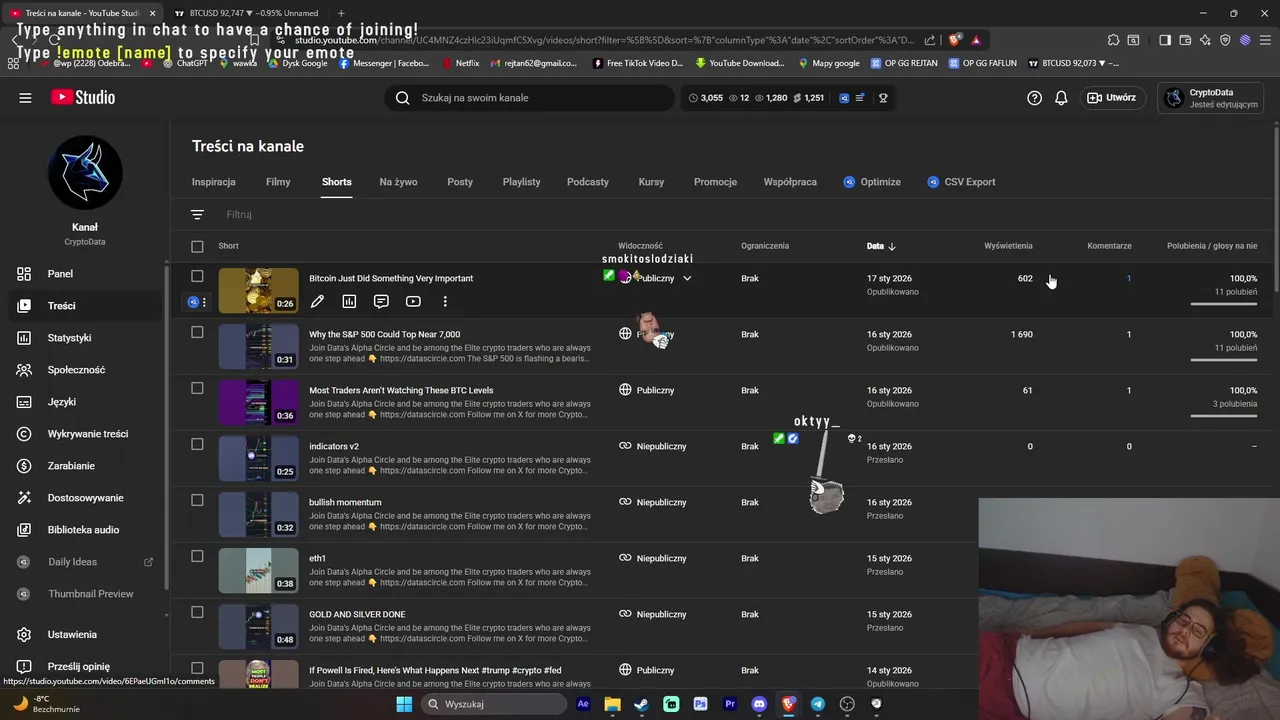Tick checkbox for If Powell Is Fired short
1280x720 pixels.
click(197, 668)
